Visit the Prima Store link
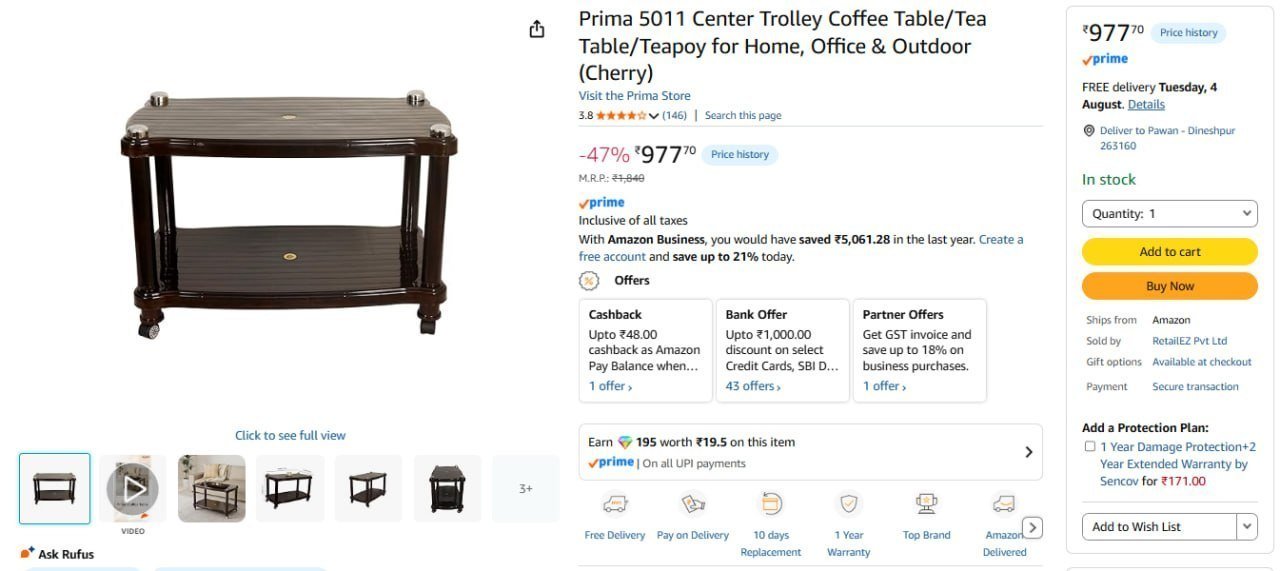Screen dimensions: 1280x571 (x=634, y=96)
